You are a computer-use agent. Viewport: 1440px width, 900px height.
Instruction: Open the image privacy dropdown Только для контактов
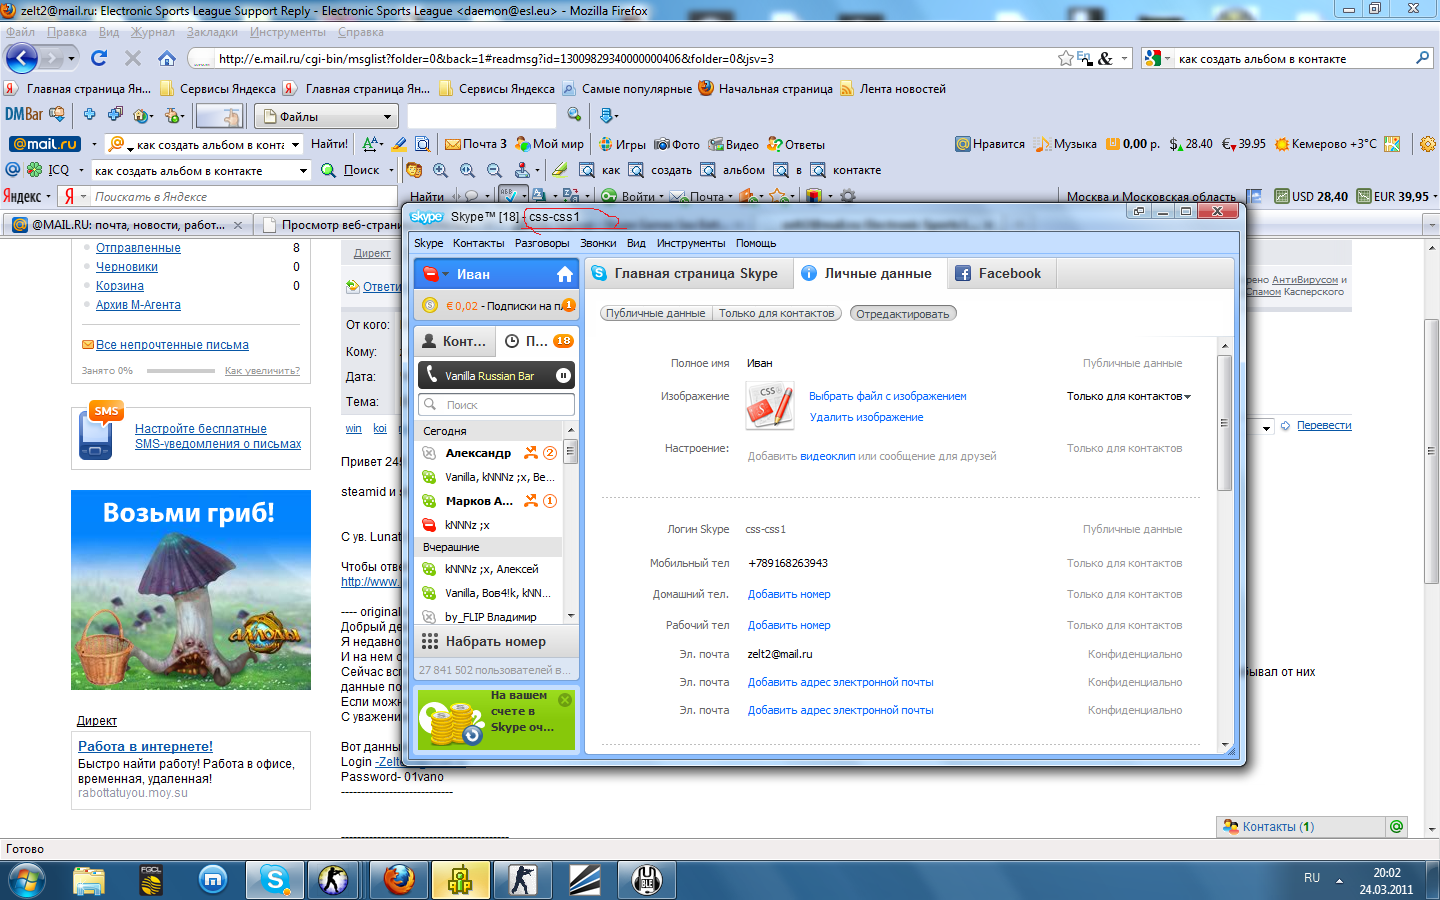pyautogui.click(x=1129, y=397)
